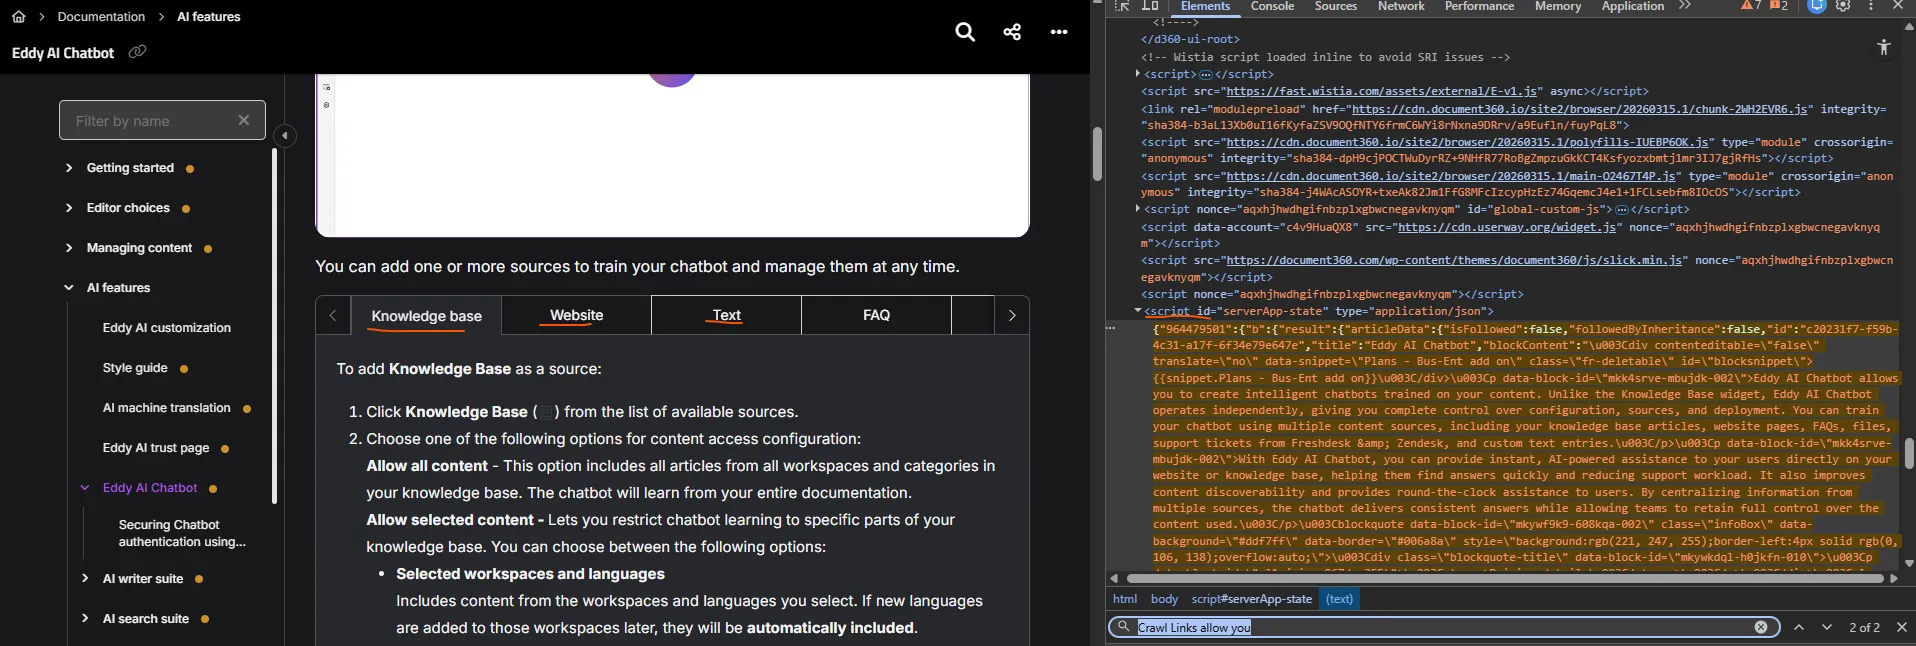Open the slick.min.js script link
This screenshot has width=1916, height=646.
1456,260
